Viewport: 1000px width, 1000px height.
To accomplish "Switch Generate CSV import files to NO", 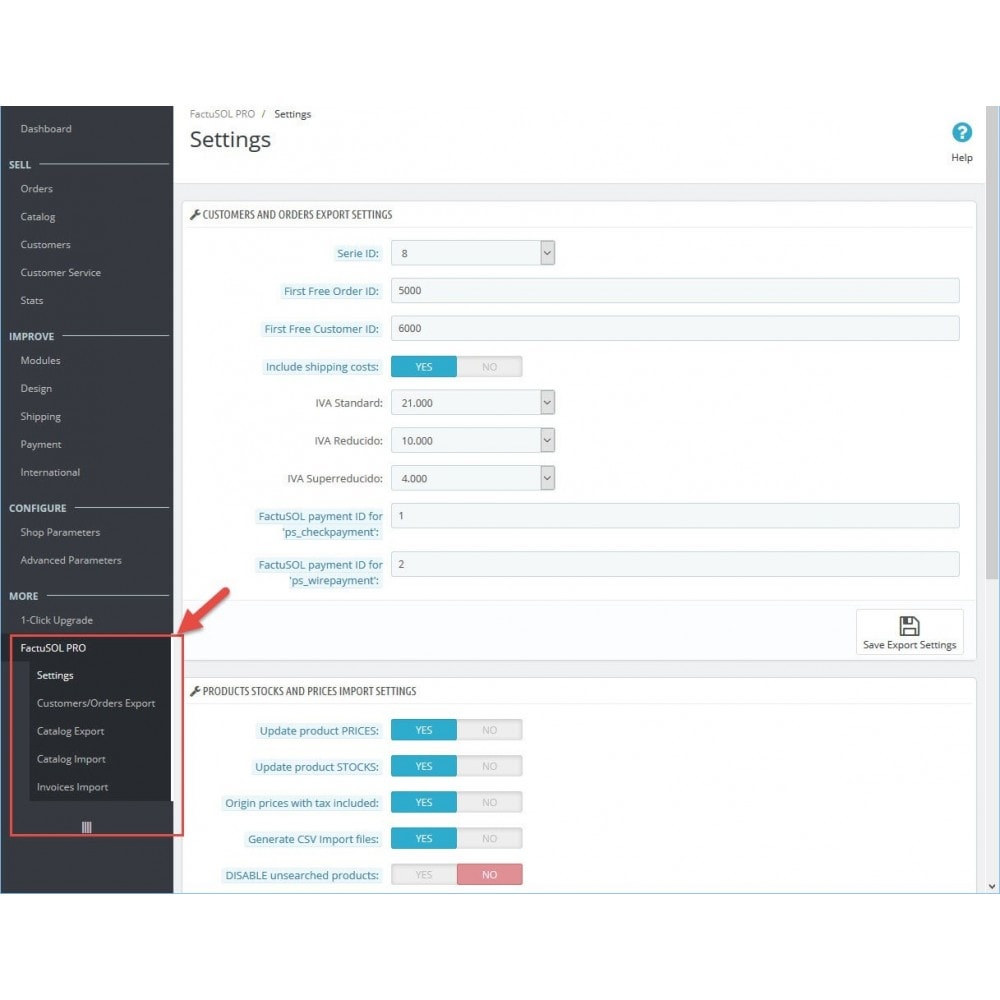I will [x=489, y=839].
